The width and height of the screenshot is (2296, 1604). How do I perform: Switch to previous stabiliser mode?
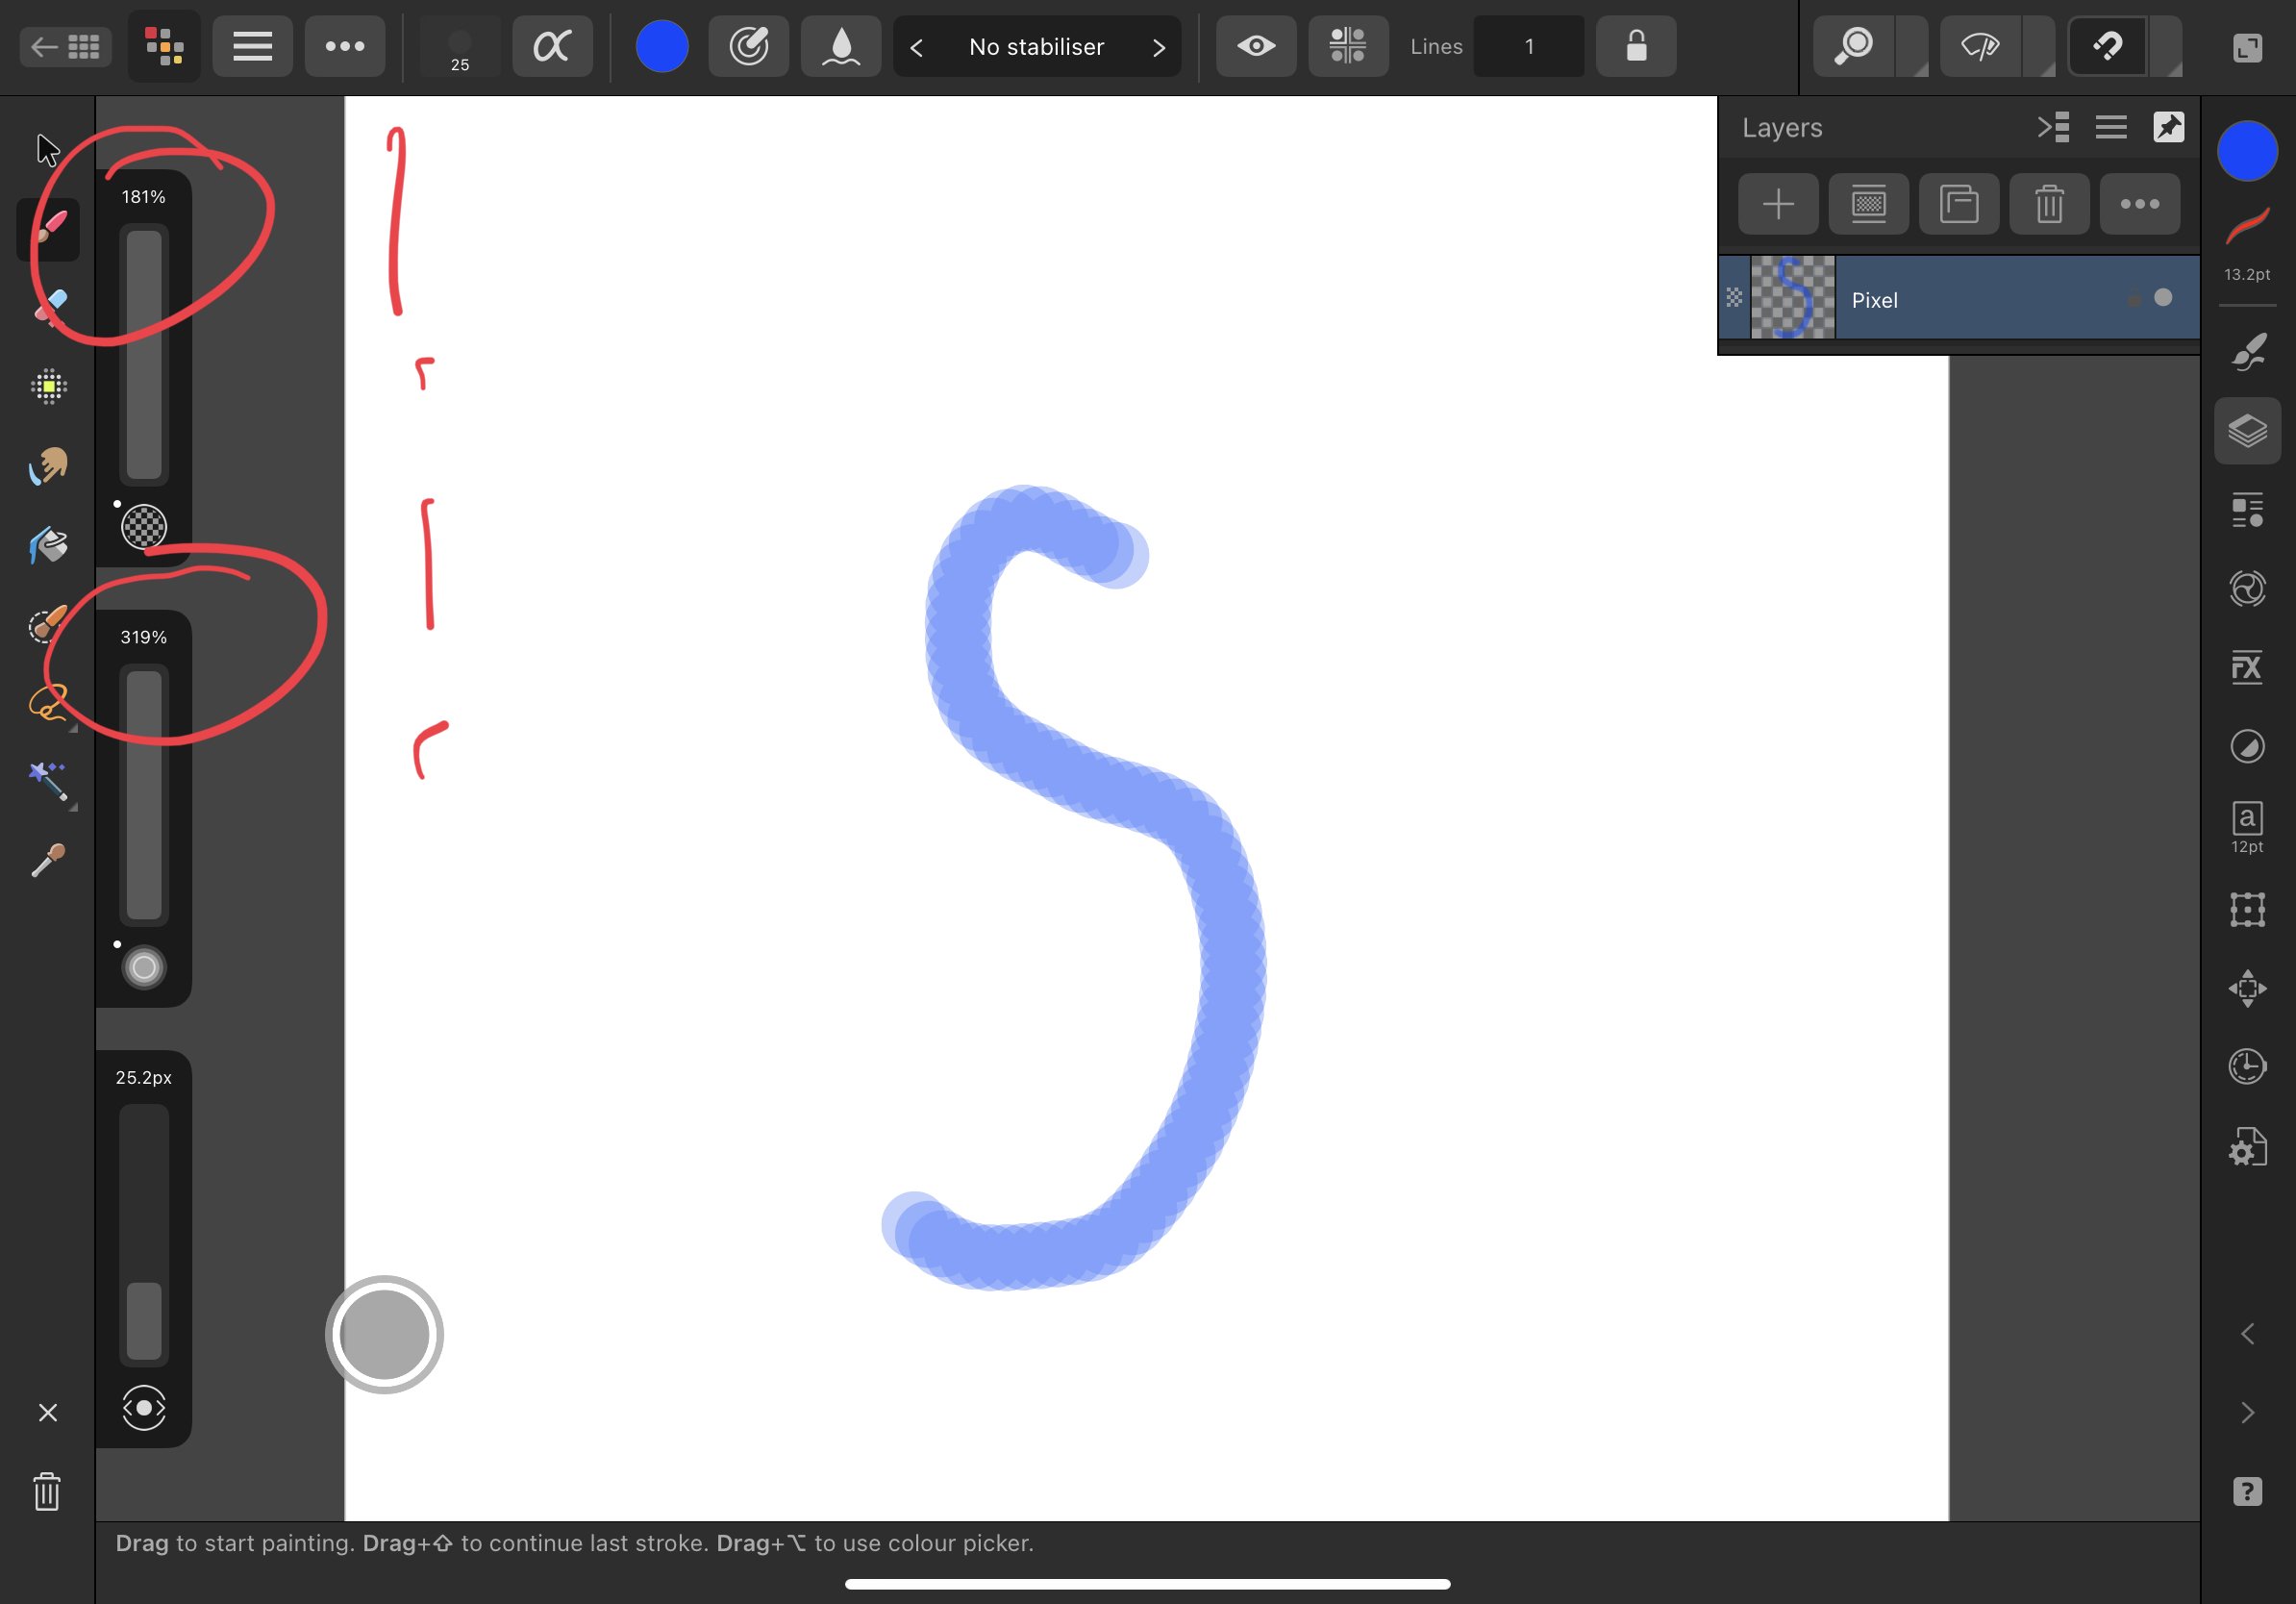pos(916,47)
